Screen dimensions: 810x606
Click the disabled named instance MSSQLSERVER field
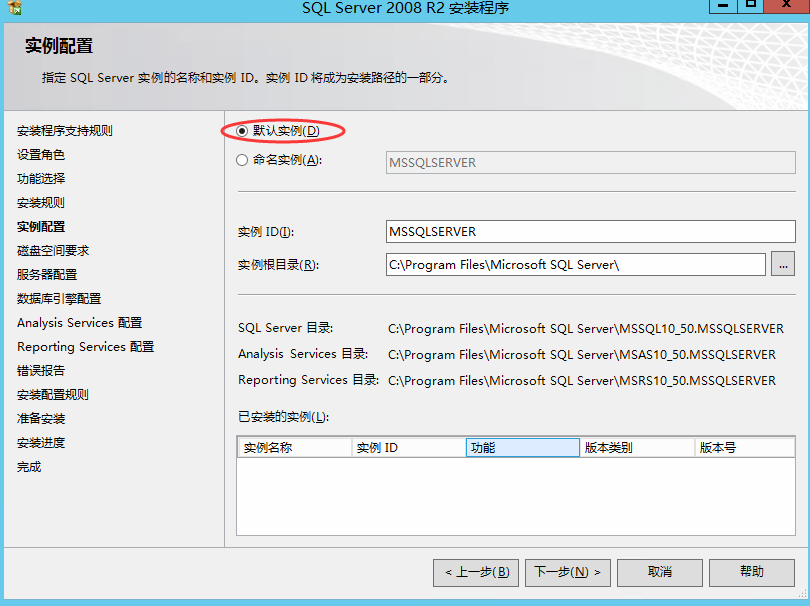pyautogui.click(x=590, y=163)
